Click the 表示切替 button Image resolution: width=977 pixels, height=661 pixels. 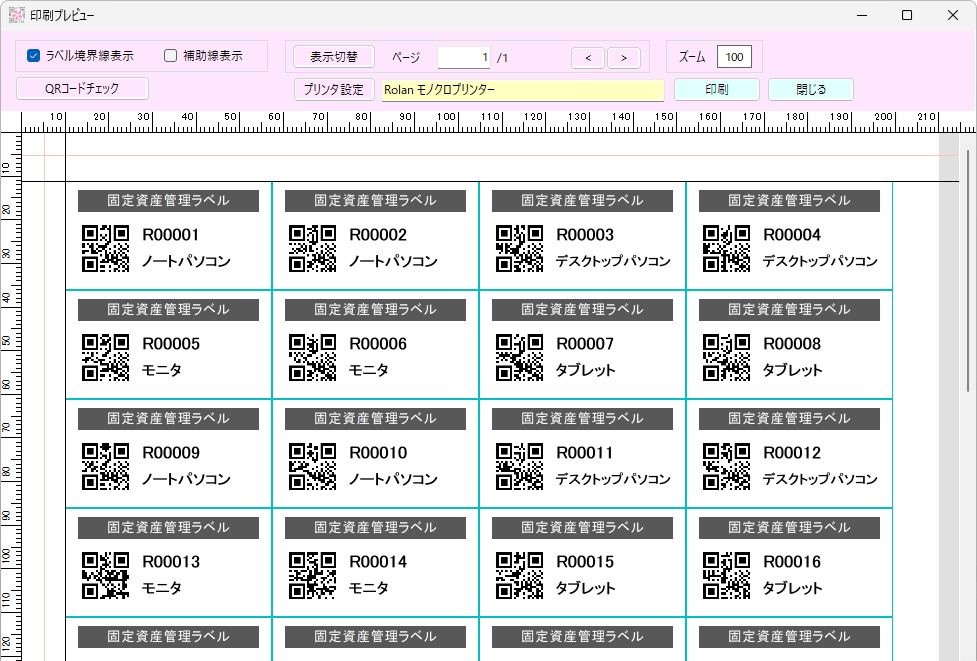(332, 56)
